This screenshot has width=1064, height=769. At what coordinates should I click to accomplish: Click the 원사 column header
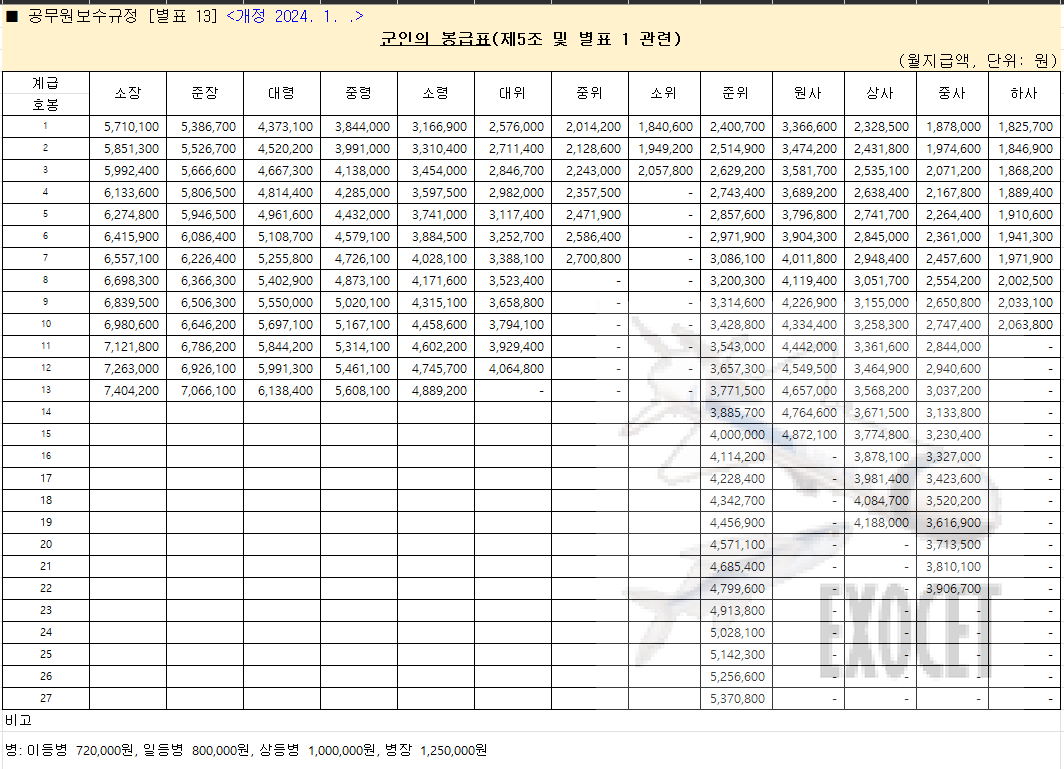click(x=808, y=93)
